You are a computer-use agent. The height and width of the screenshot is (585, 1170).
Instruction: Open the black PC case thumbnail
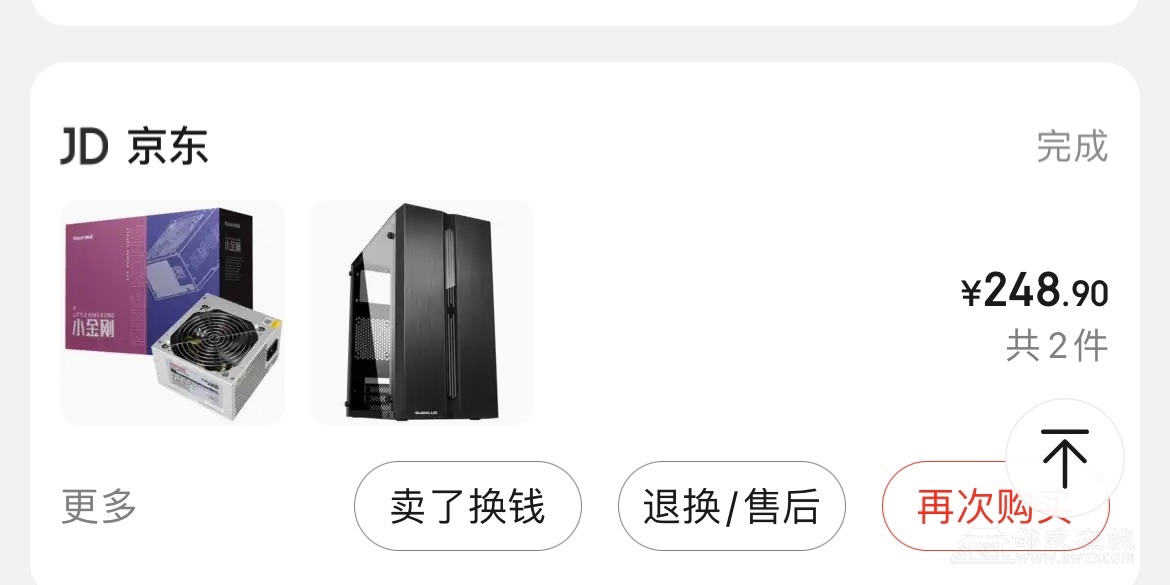click(422, 313)
